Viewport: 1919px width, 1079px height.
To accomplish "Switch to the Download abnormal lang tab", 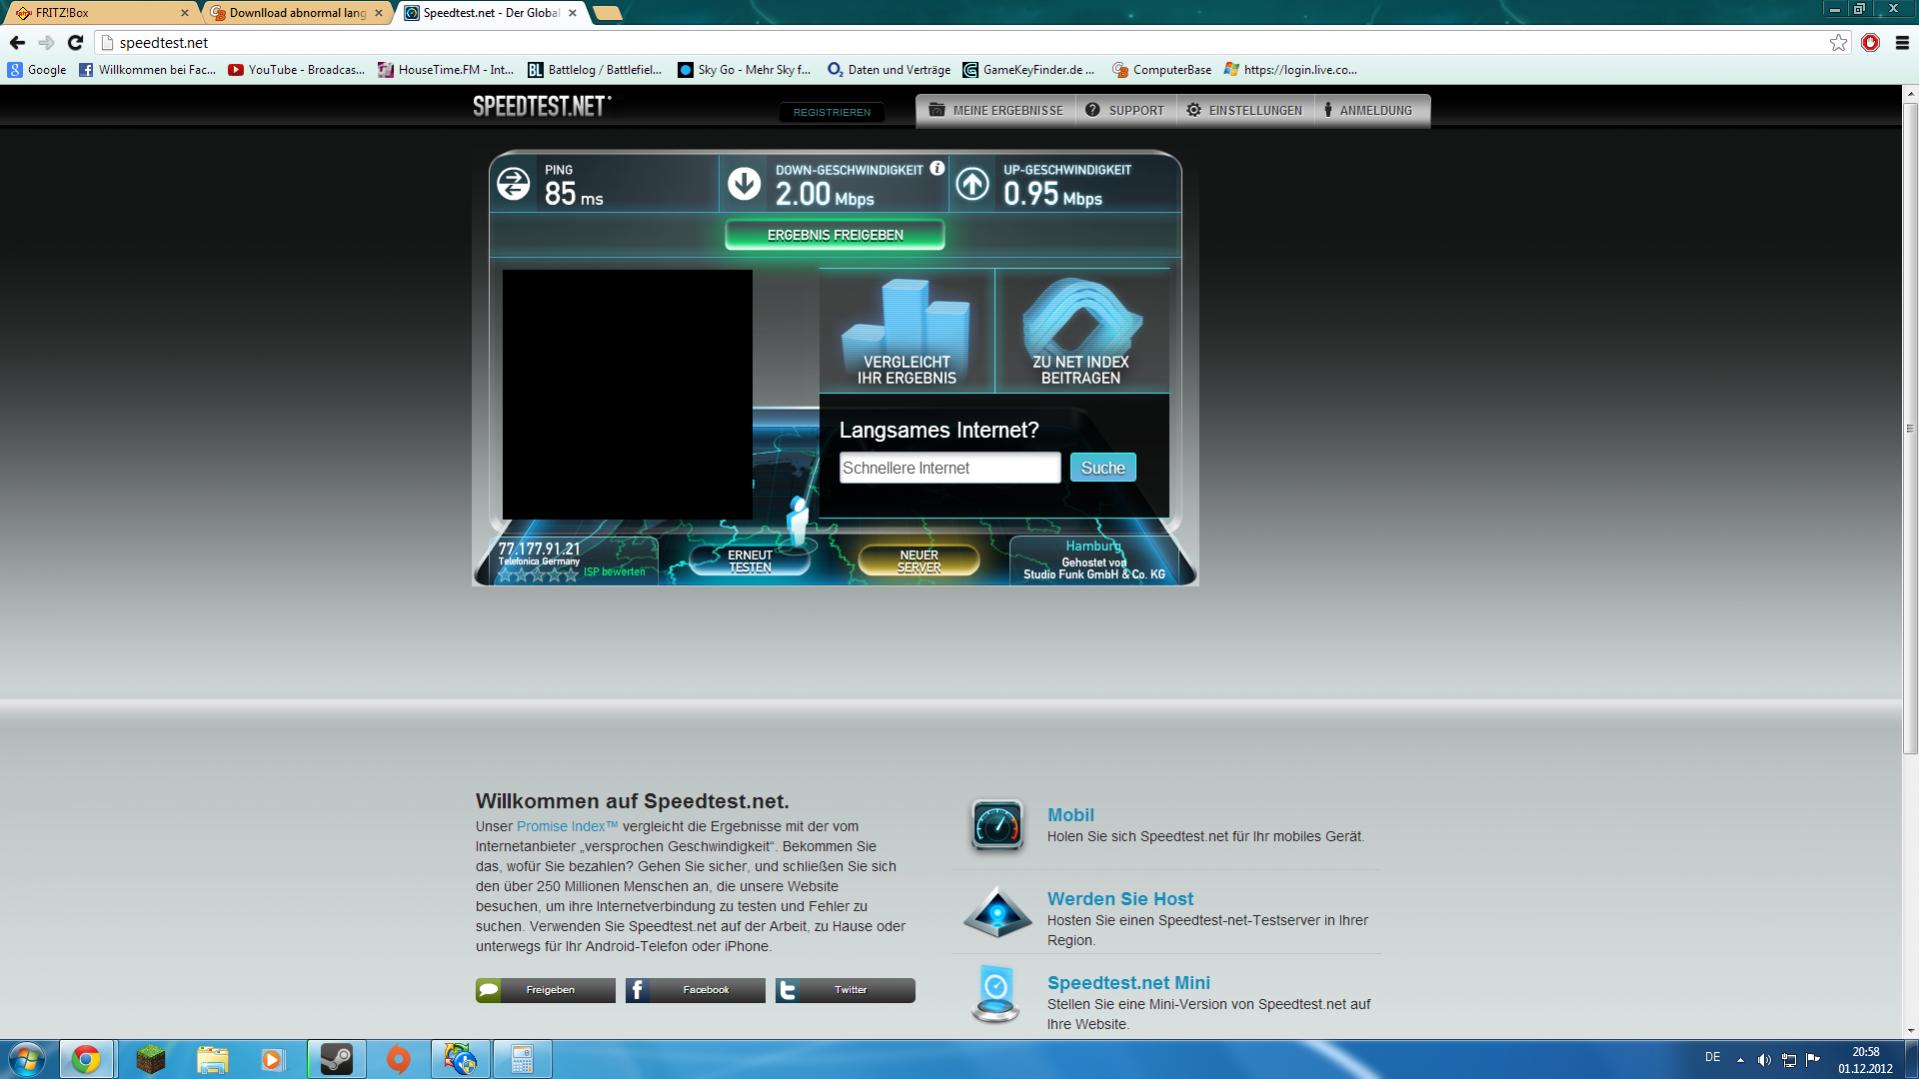I will (x=296, y=13).
